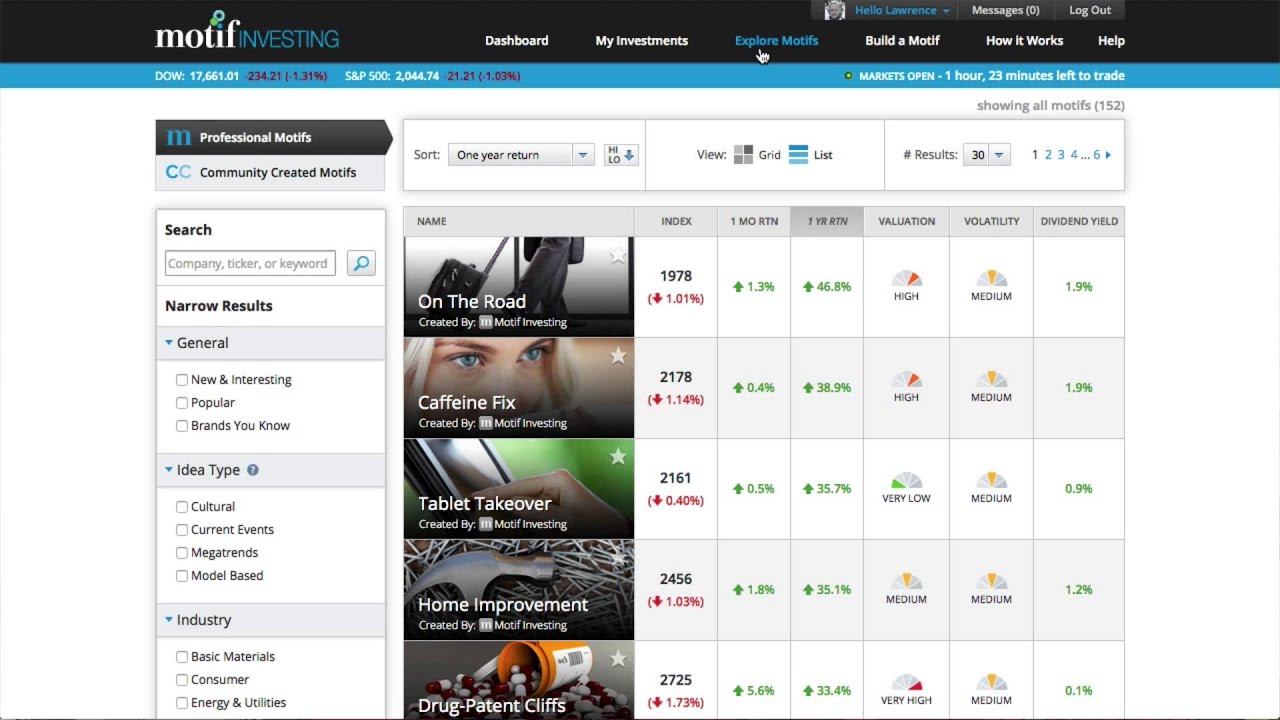Viewport: 1280px width, 720px height.
Task: Check the Megatrends idea type
Action: click(x=182, y=553)
